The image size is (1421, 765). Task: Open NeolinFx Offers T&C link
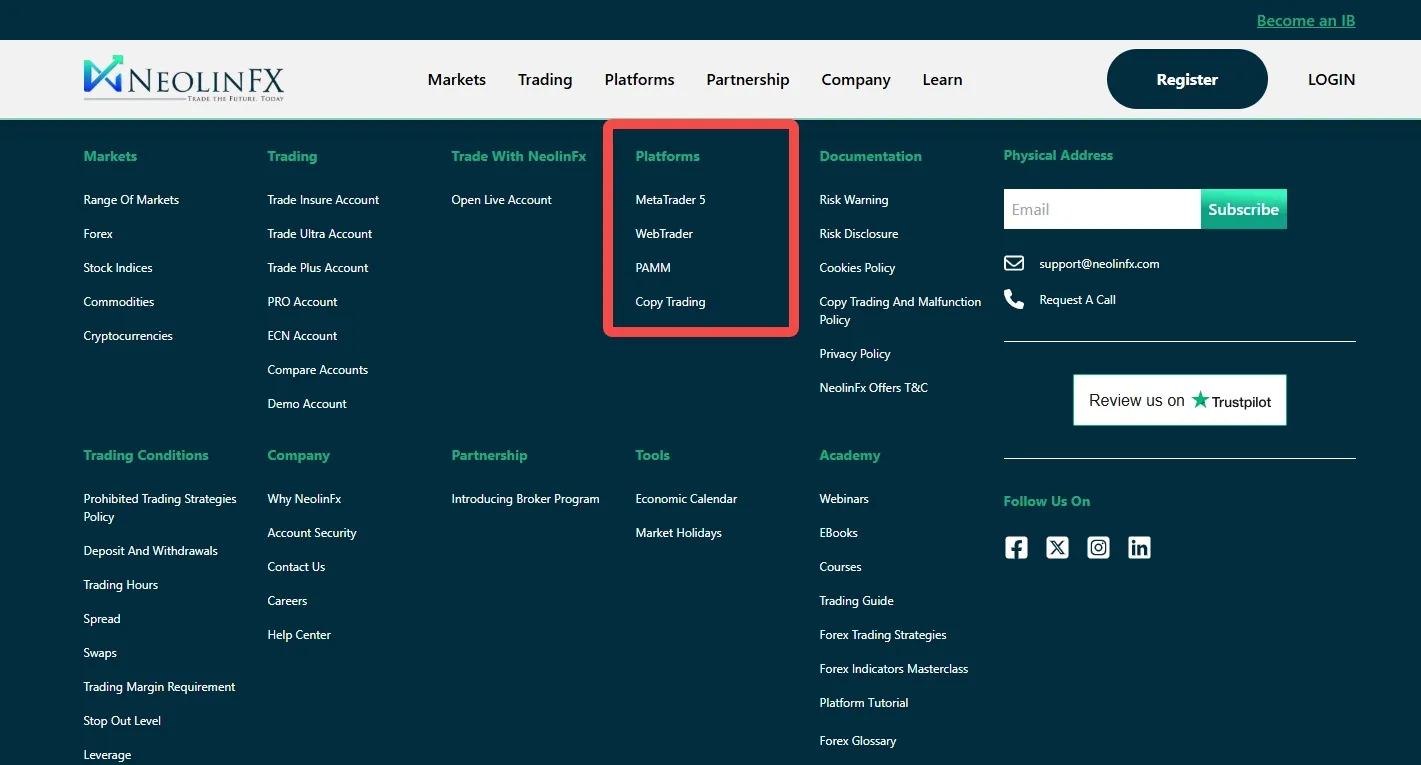point(874,388)
